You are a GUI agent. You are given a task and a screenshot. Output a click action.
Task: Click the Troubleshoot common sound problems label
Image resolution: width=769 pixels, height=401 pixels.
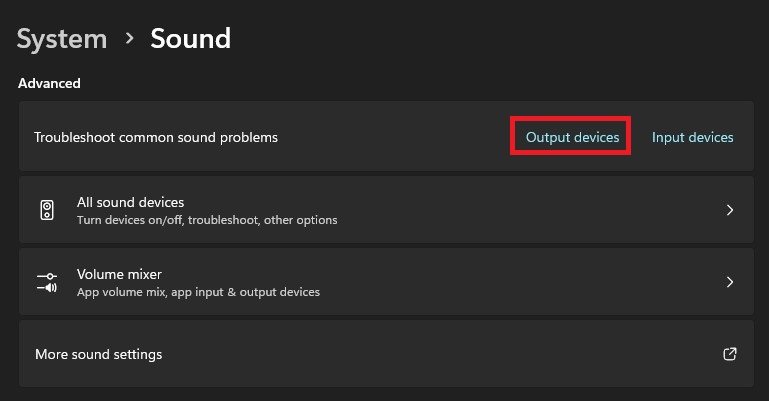pos(156,137)
